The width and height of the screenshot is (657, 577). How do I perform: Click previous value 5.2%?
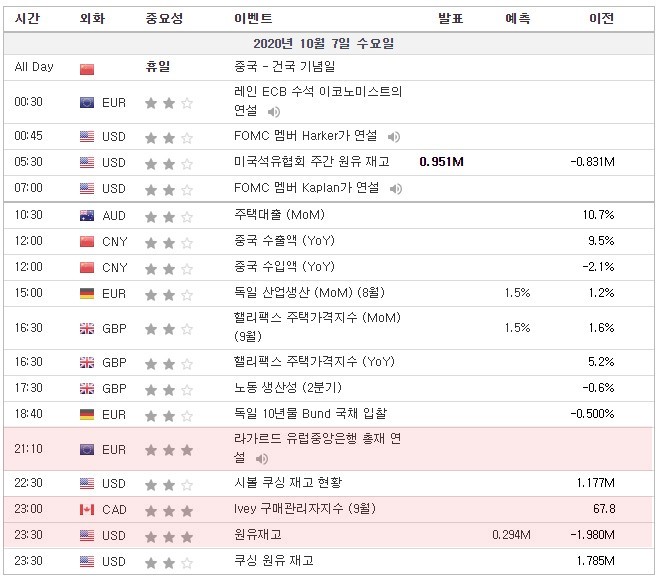point(601,362)
